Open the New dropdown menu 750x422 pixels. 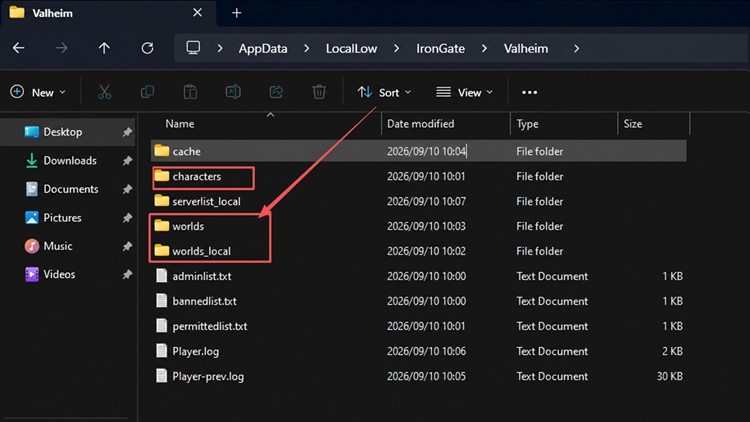tap(38, 92)
